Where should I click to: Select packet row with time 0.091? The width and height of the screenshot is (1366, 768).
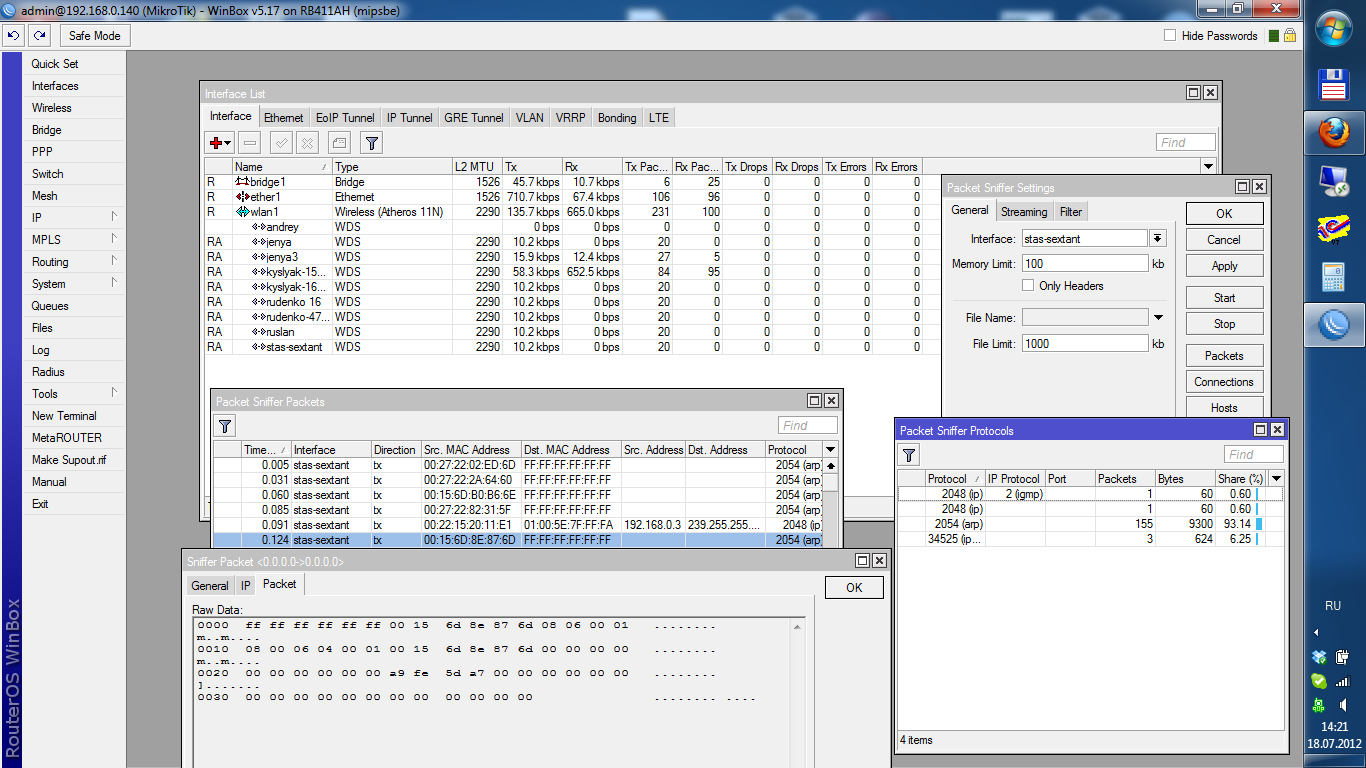pyautogui.click(x=518, y=525)
